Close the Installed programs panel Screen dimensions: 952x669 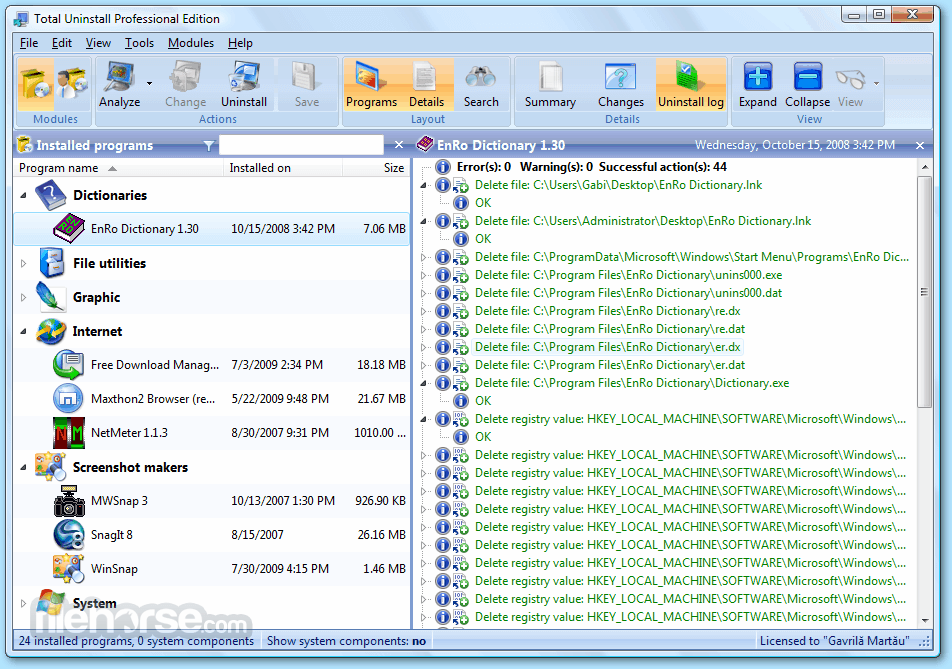click(x=399, y=145)
